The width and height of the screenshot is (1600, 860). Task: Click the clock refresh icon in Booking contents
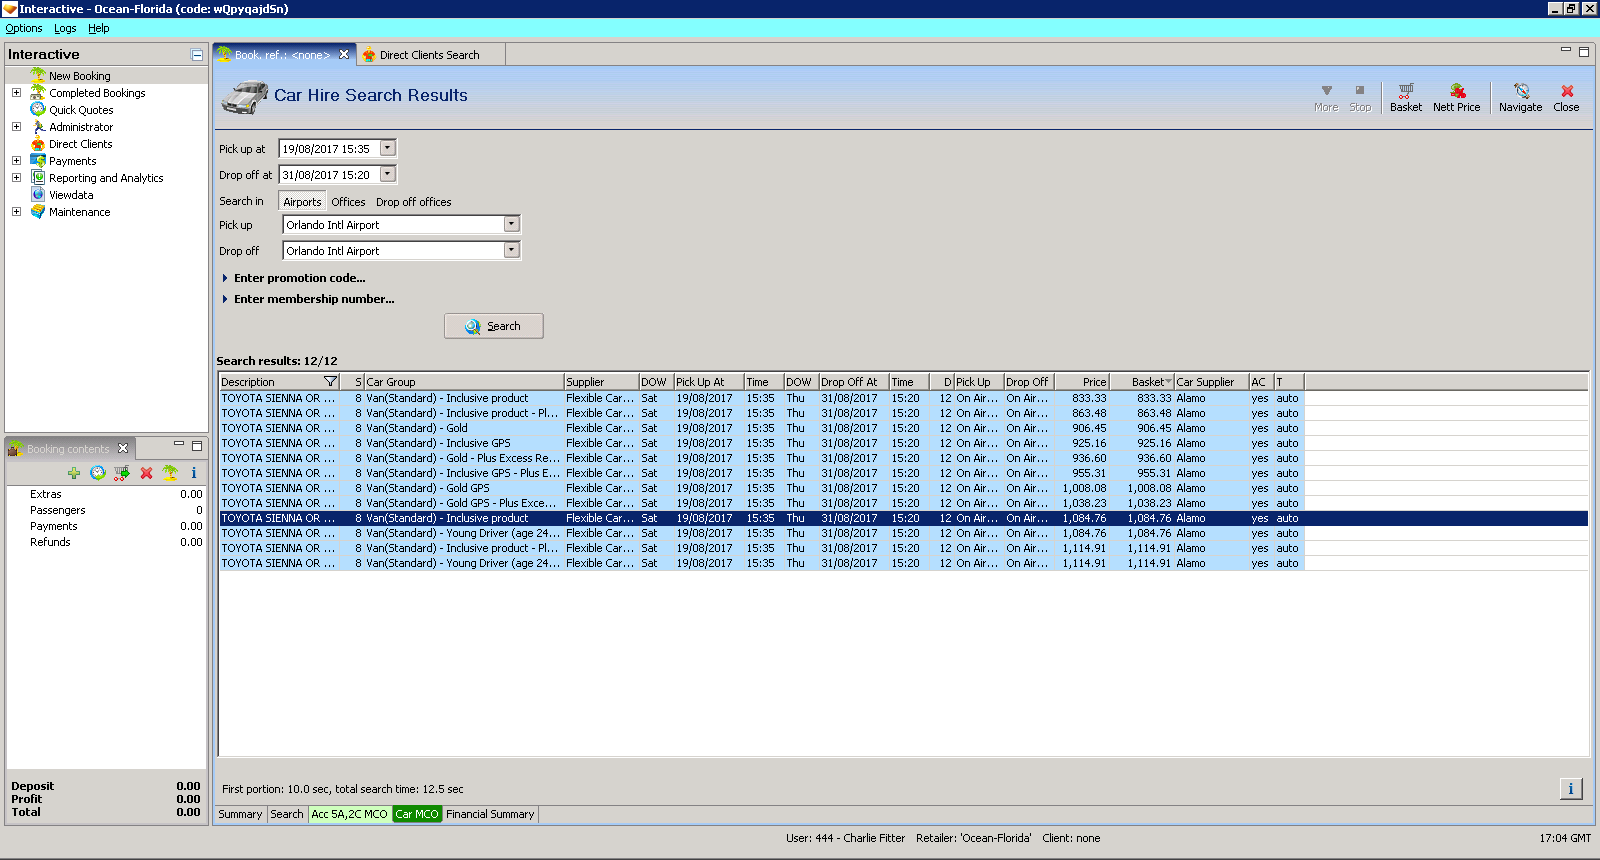[x=98, y=473]
